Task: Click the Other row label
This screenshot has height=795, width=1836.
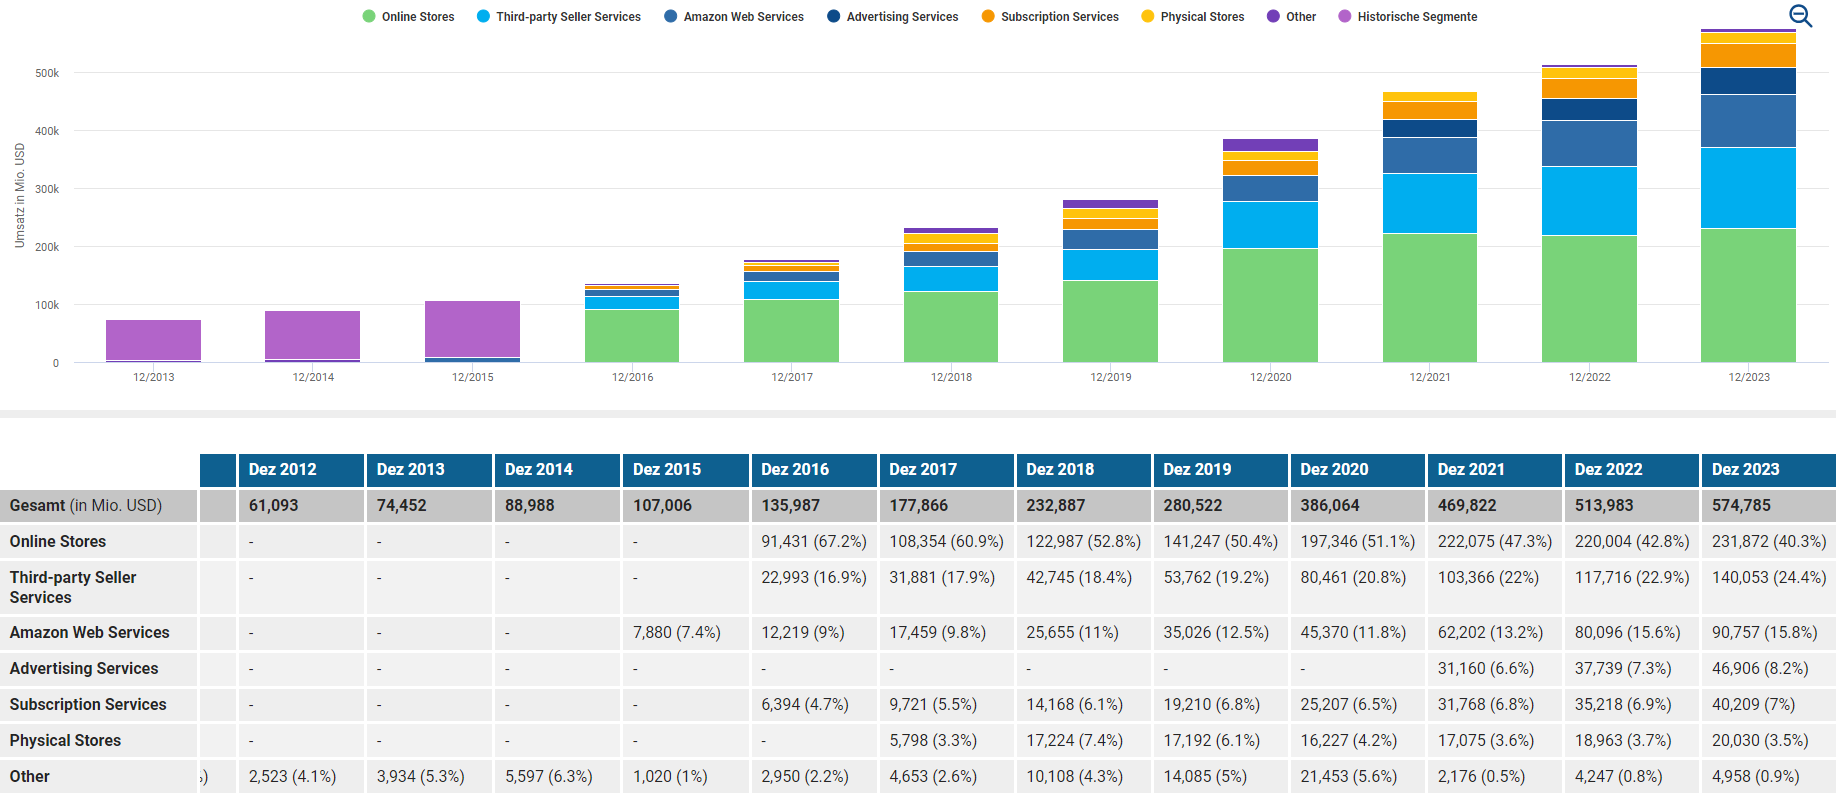Action: (x=30, y=777)
